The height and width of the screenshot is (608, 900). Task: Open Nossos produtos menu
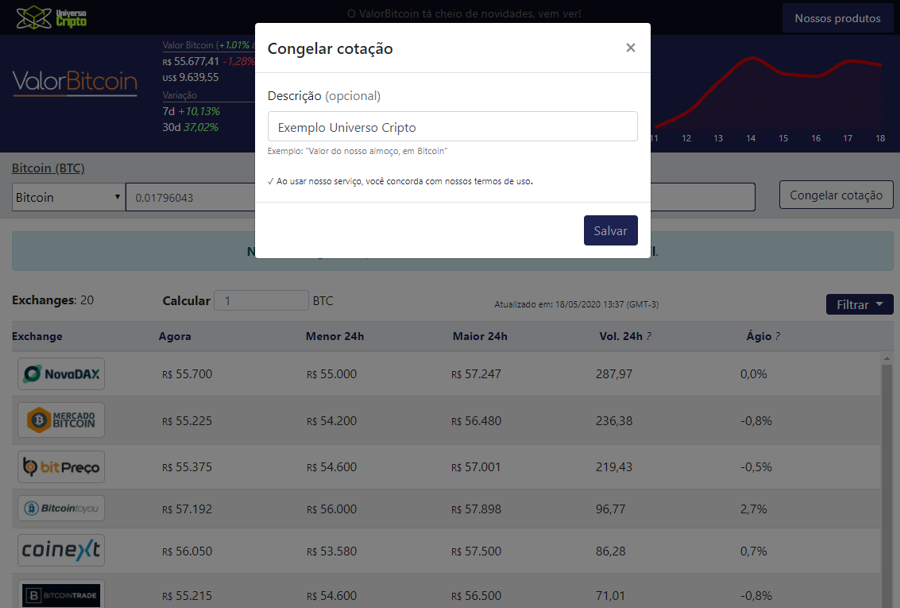pos(837,18)
